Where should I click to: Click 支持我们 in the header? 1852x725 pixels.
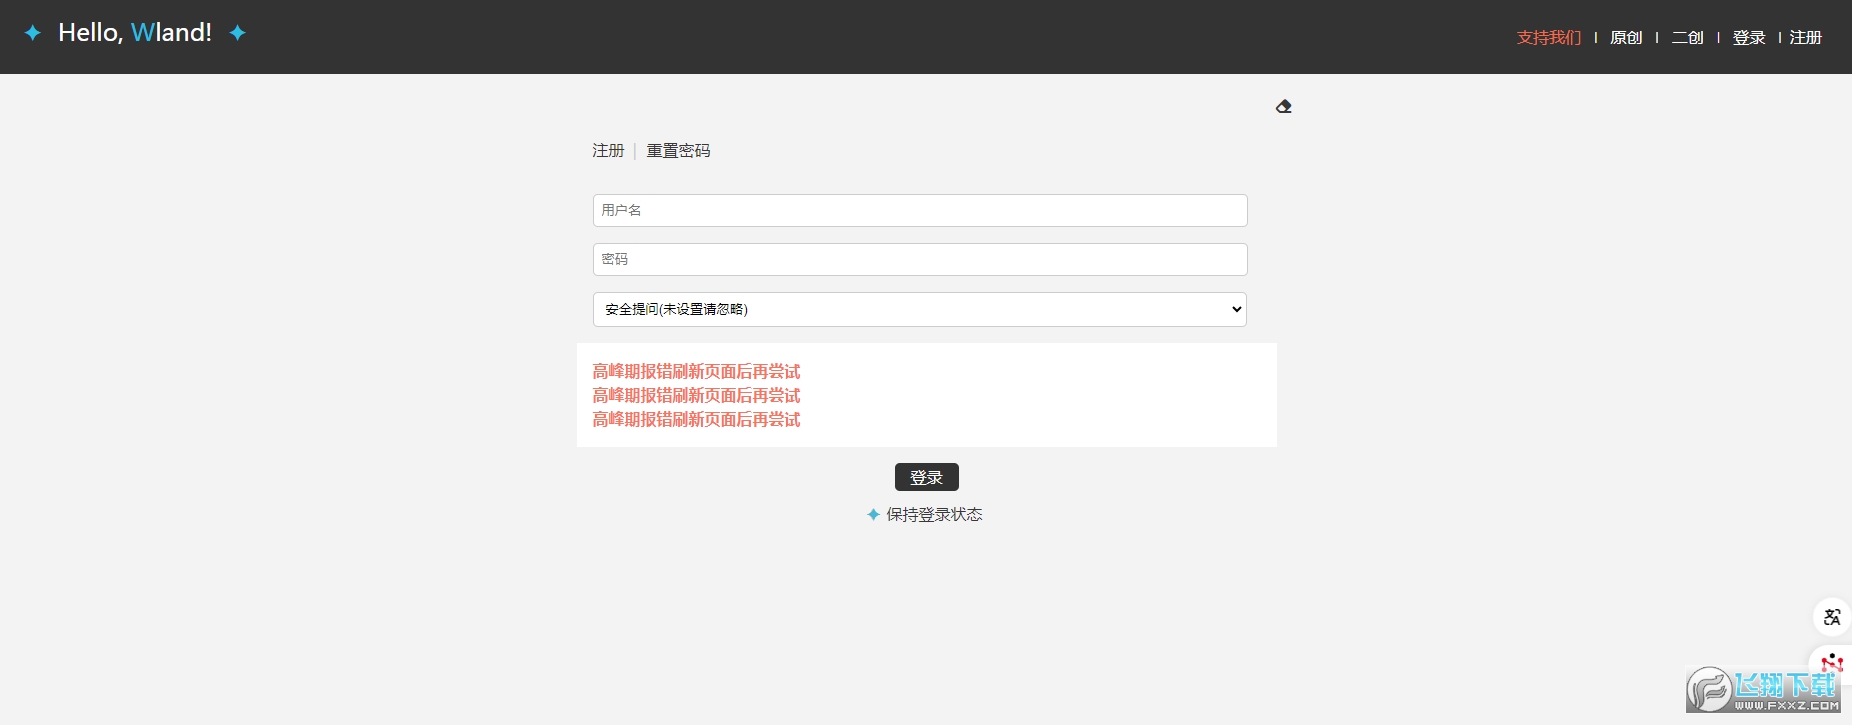coord(1549,38)
